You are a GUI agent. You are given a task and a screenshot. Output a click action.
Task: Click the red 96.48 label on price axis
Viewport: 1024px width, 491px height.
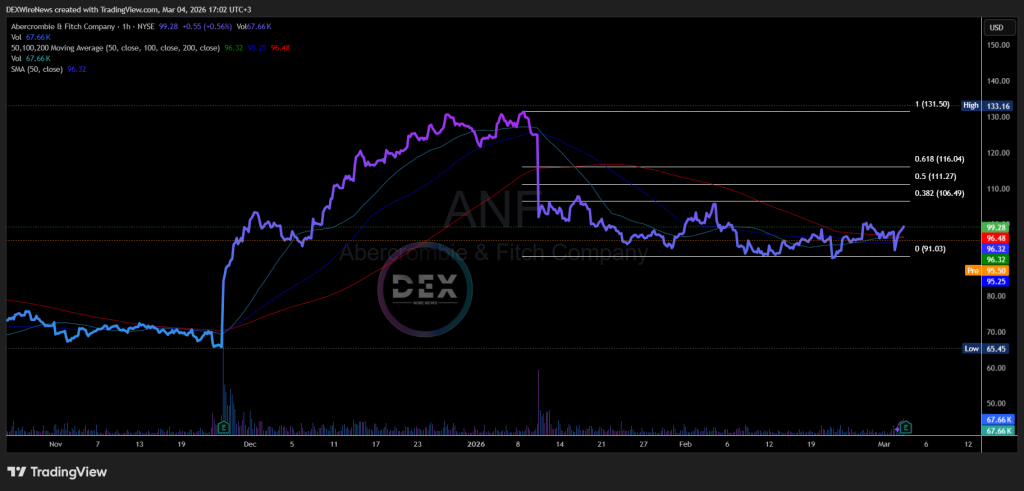tap(997, 238)
